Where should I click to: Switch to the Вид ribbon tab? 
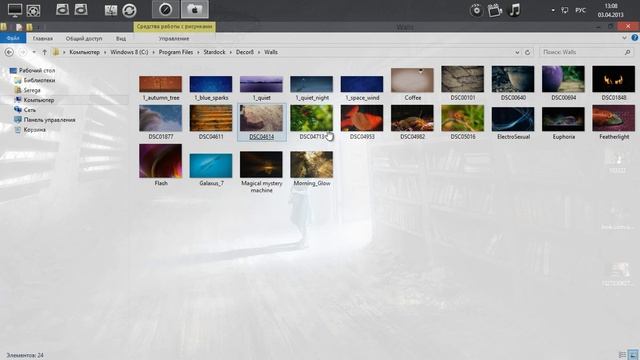click(x=121, y=38)
